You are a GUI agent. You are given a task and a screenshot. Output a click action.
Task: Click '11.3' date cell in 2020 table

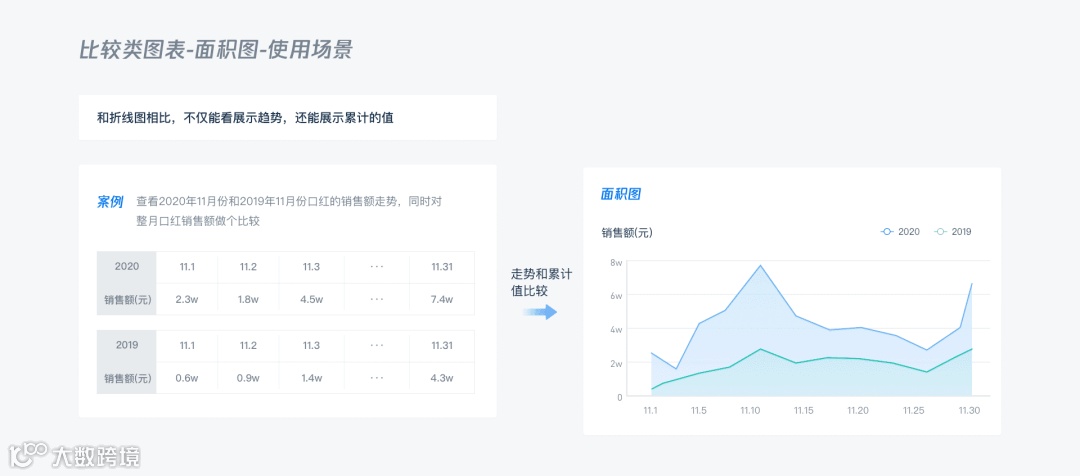click(x=310, y=267)
